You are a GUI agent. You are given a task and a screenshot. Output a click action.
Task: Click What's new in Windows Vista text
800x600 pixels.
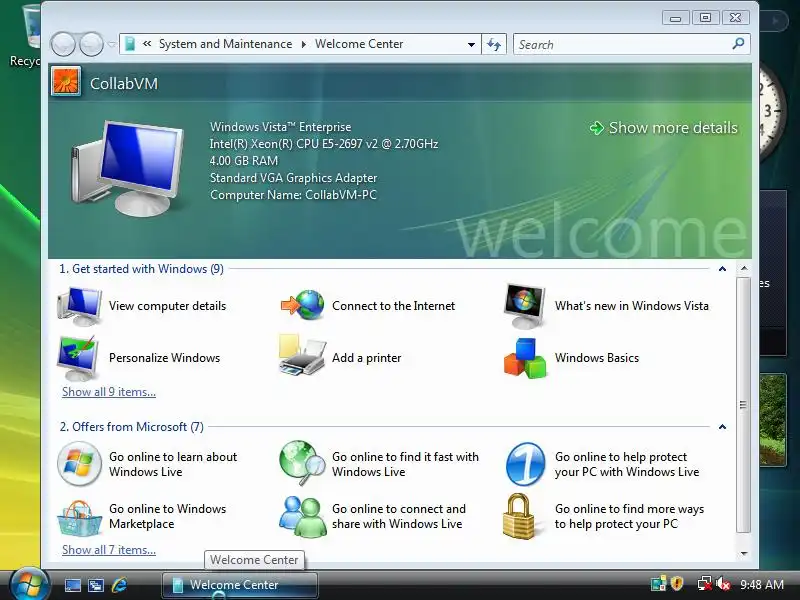coord(632,306)
